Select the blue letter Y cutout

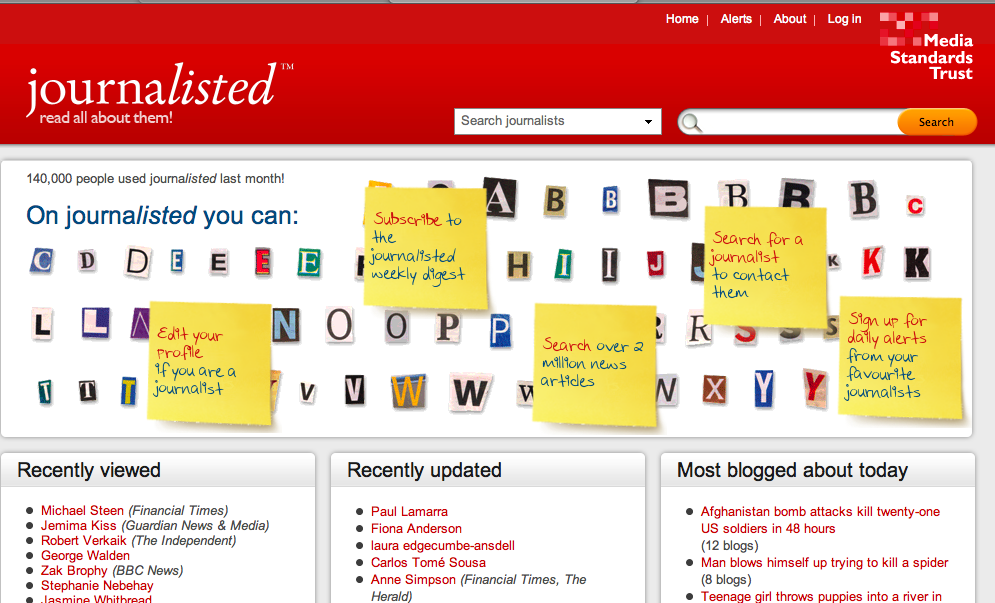[x=764, y=388]
